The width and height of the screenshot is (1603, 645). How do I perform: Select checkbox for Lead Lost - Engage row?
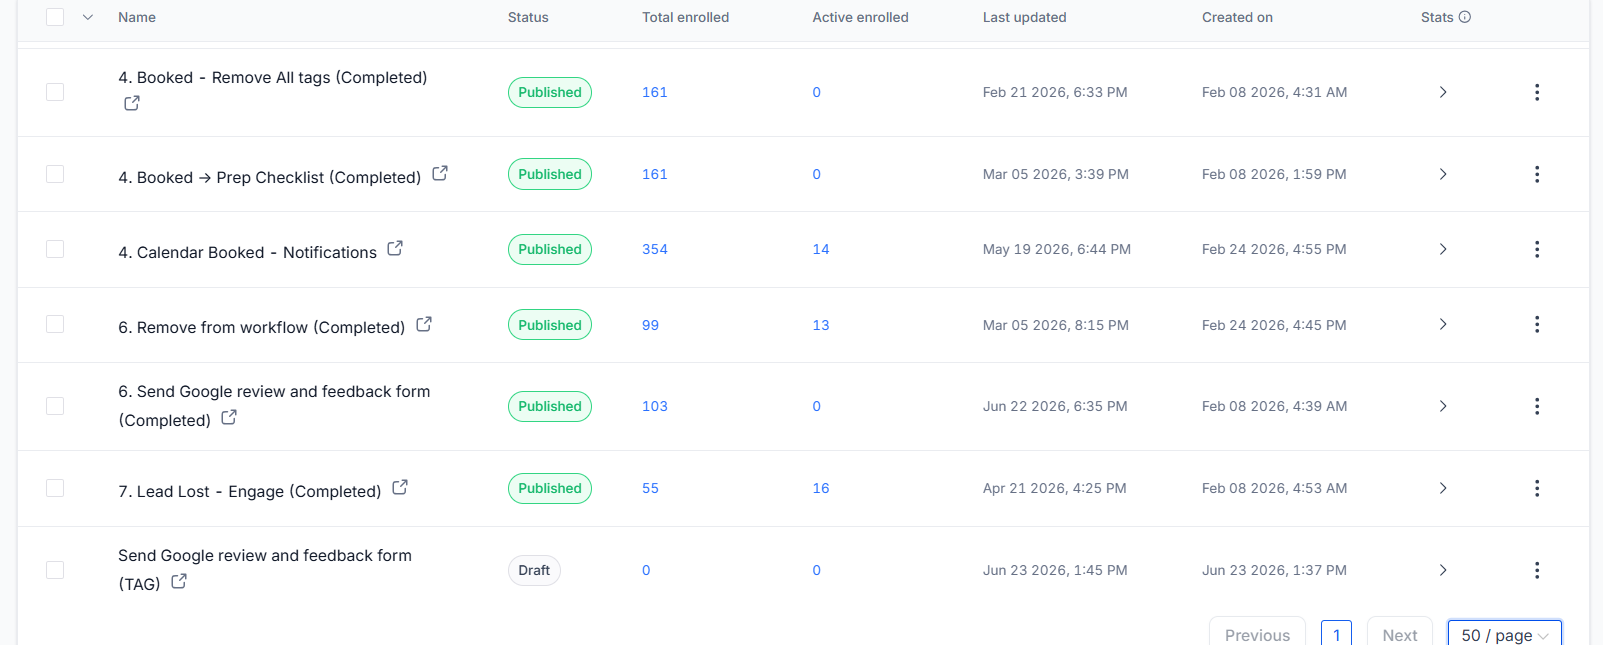click(55, 488)
